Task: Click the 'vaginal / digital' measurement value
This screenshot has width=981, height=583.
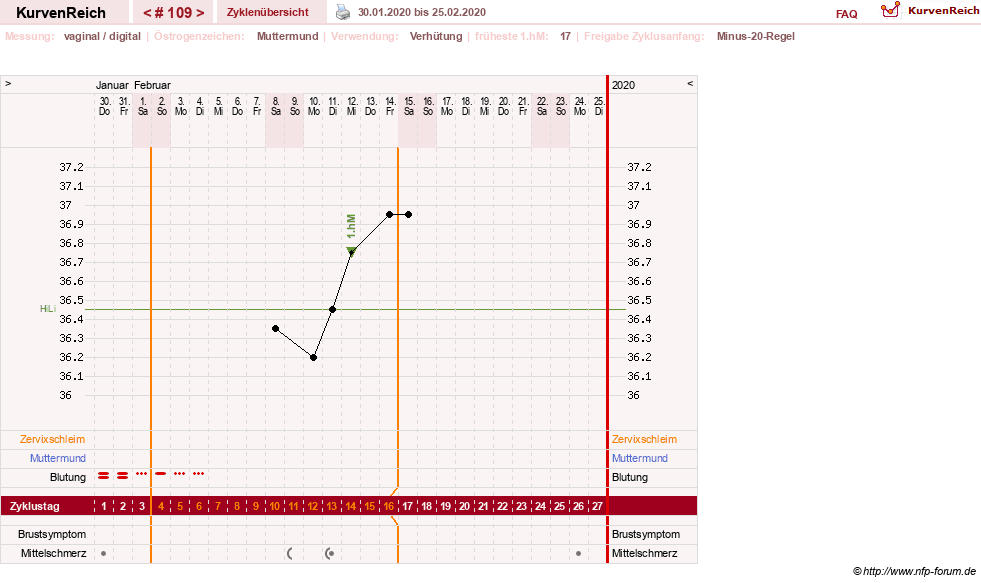Action: pos(102,36)
